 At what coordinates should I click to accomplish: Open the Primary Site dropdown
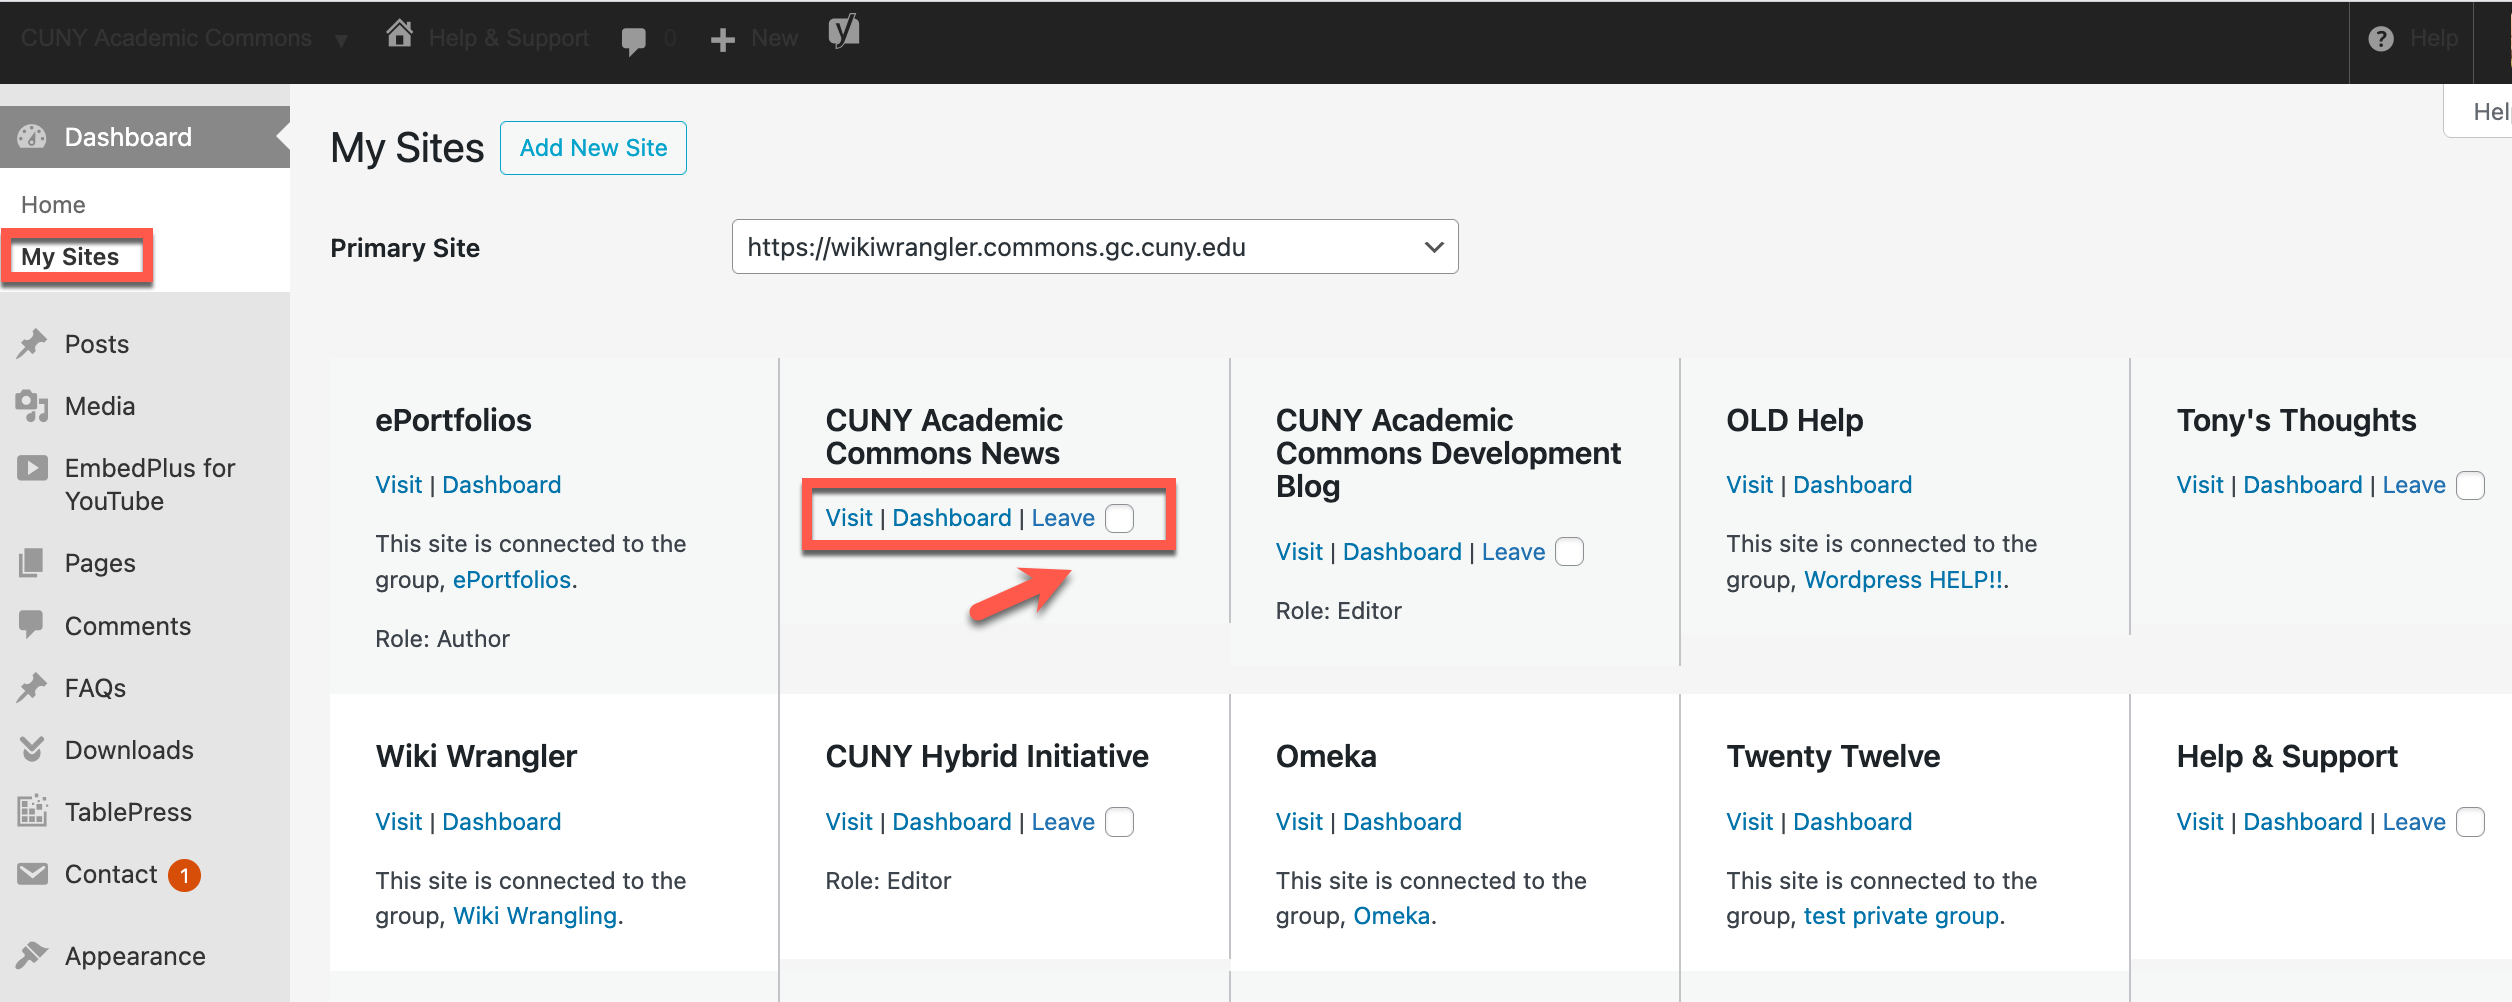pyautogui.click(x=1095, y=247)
